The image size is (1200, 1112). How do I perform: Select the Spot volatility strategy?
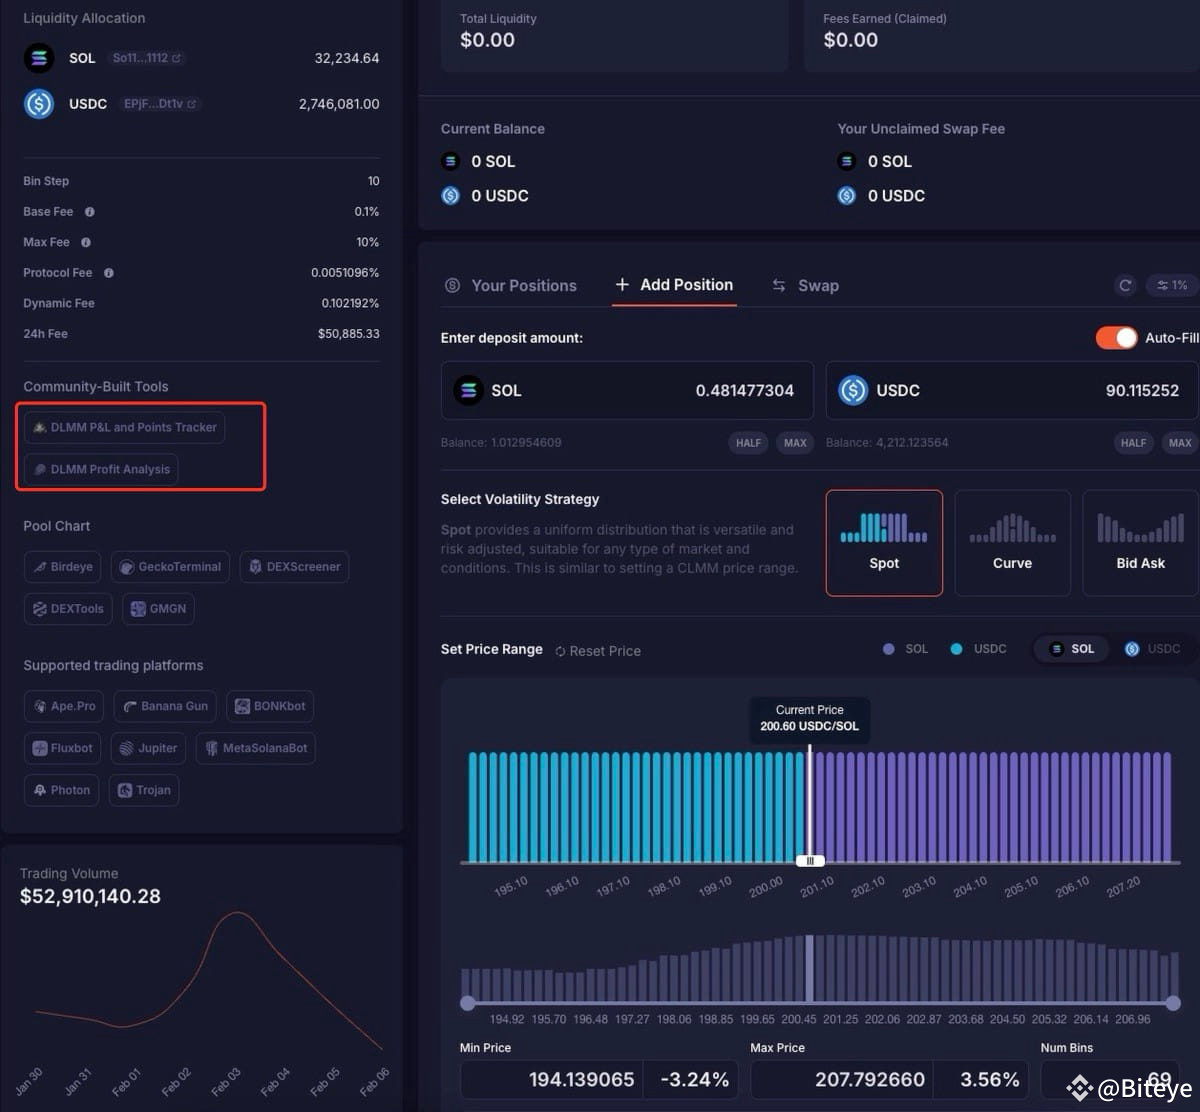[x=884, y=542]
